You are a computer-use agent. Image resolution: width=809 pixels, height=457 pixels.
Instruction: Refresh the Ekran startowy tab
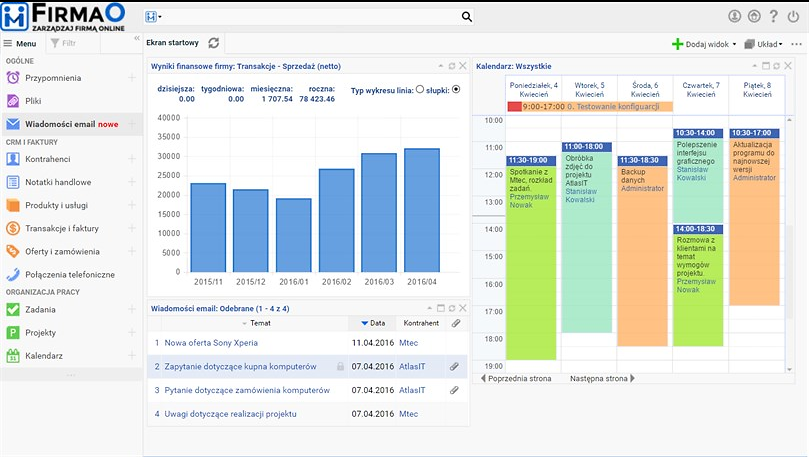tap(214, 43)
